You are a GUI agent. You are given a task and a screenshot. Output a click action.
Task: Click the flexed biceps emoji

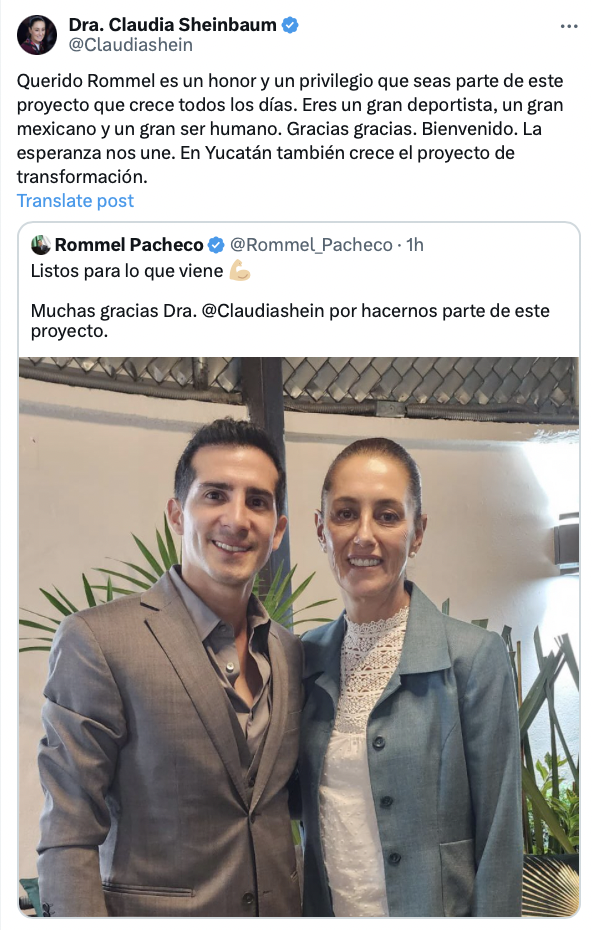point(240,270)
